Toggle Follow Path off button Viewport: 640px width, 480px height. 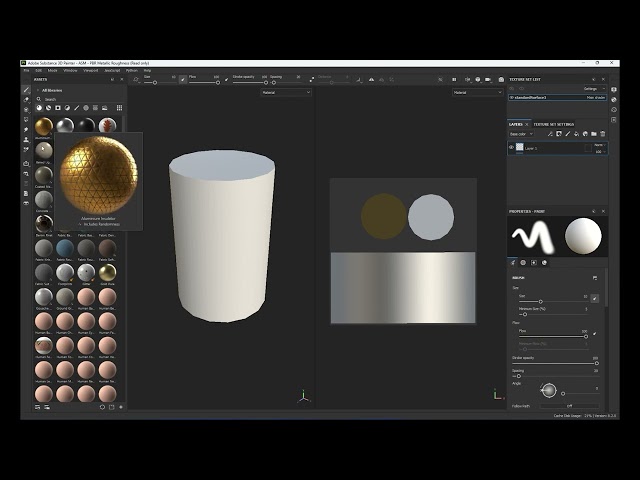tap(570, 406)
